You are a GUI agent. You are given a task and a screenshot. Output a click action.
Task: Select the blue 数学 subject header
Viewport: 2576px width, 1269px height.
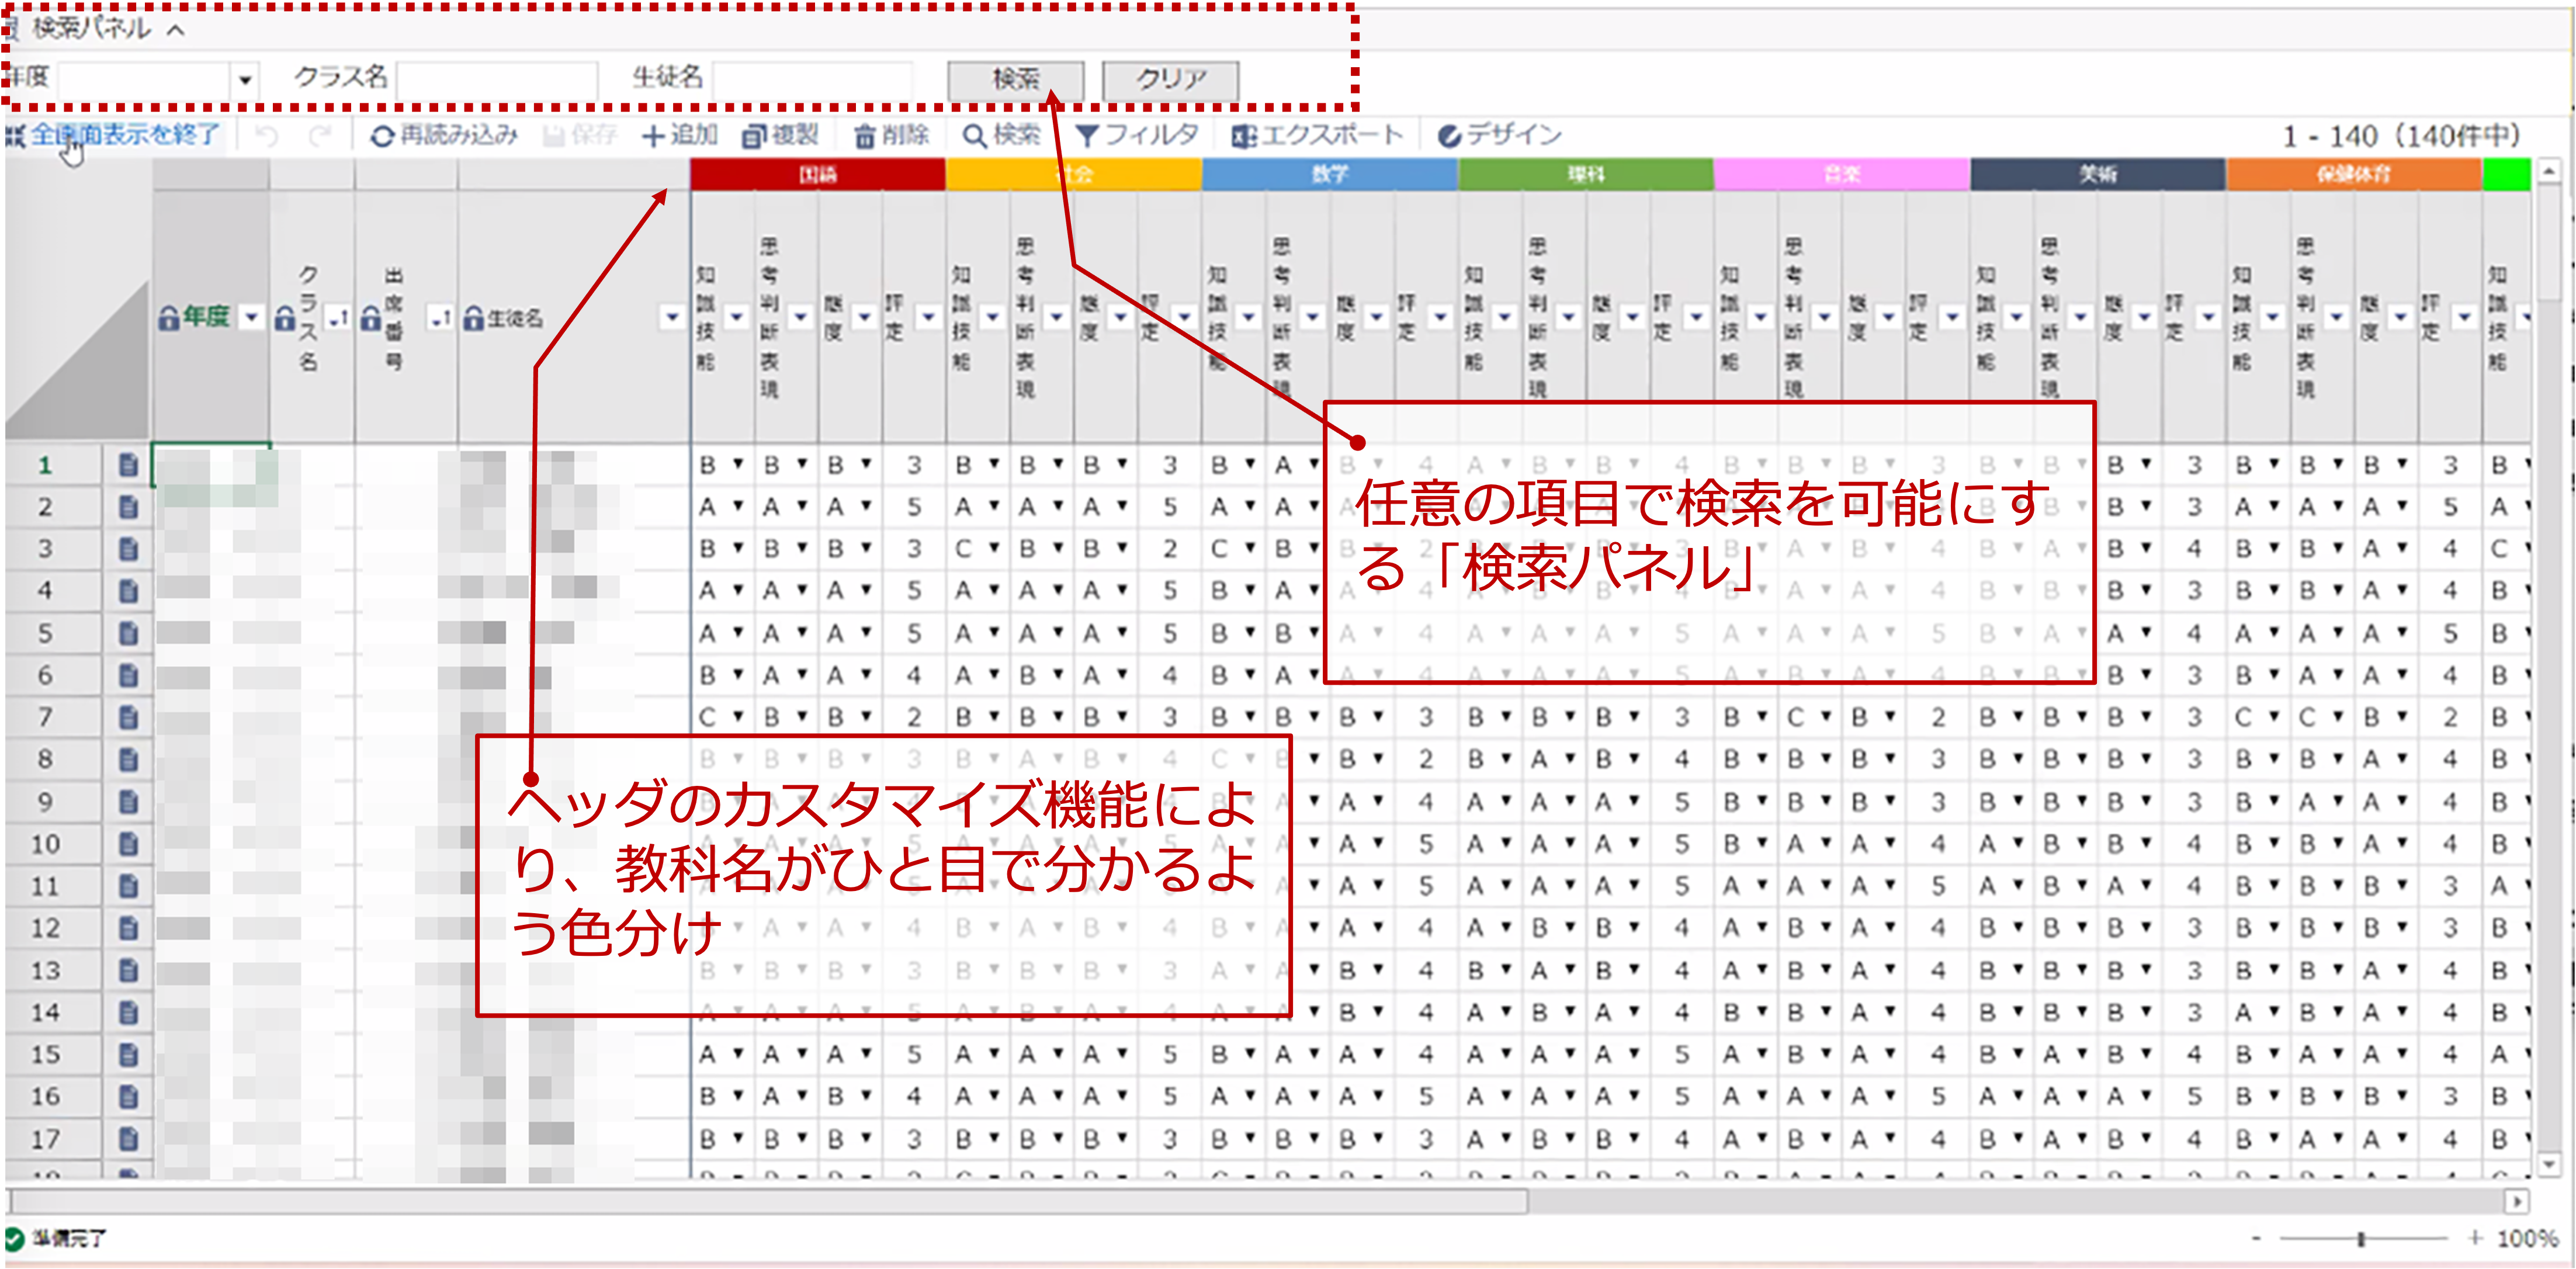pyautogui.click(x=1329, y=174)
